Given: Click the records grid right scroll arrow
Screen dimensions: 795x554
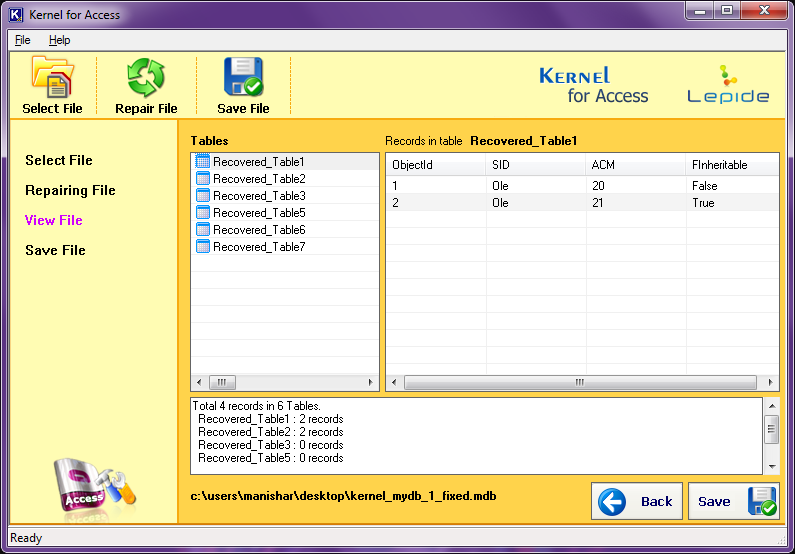Looking at the screenshot, I should click(771, 382).
